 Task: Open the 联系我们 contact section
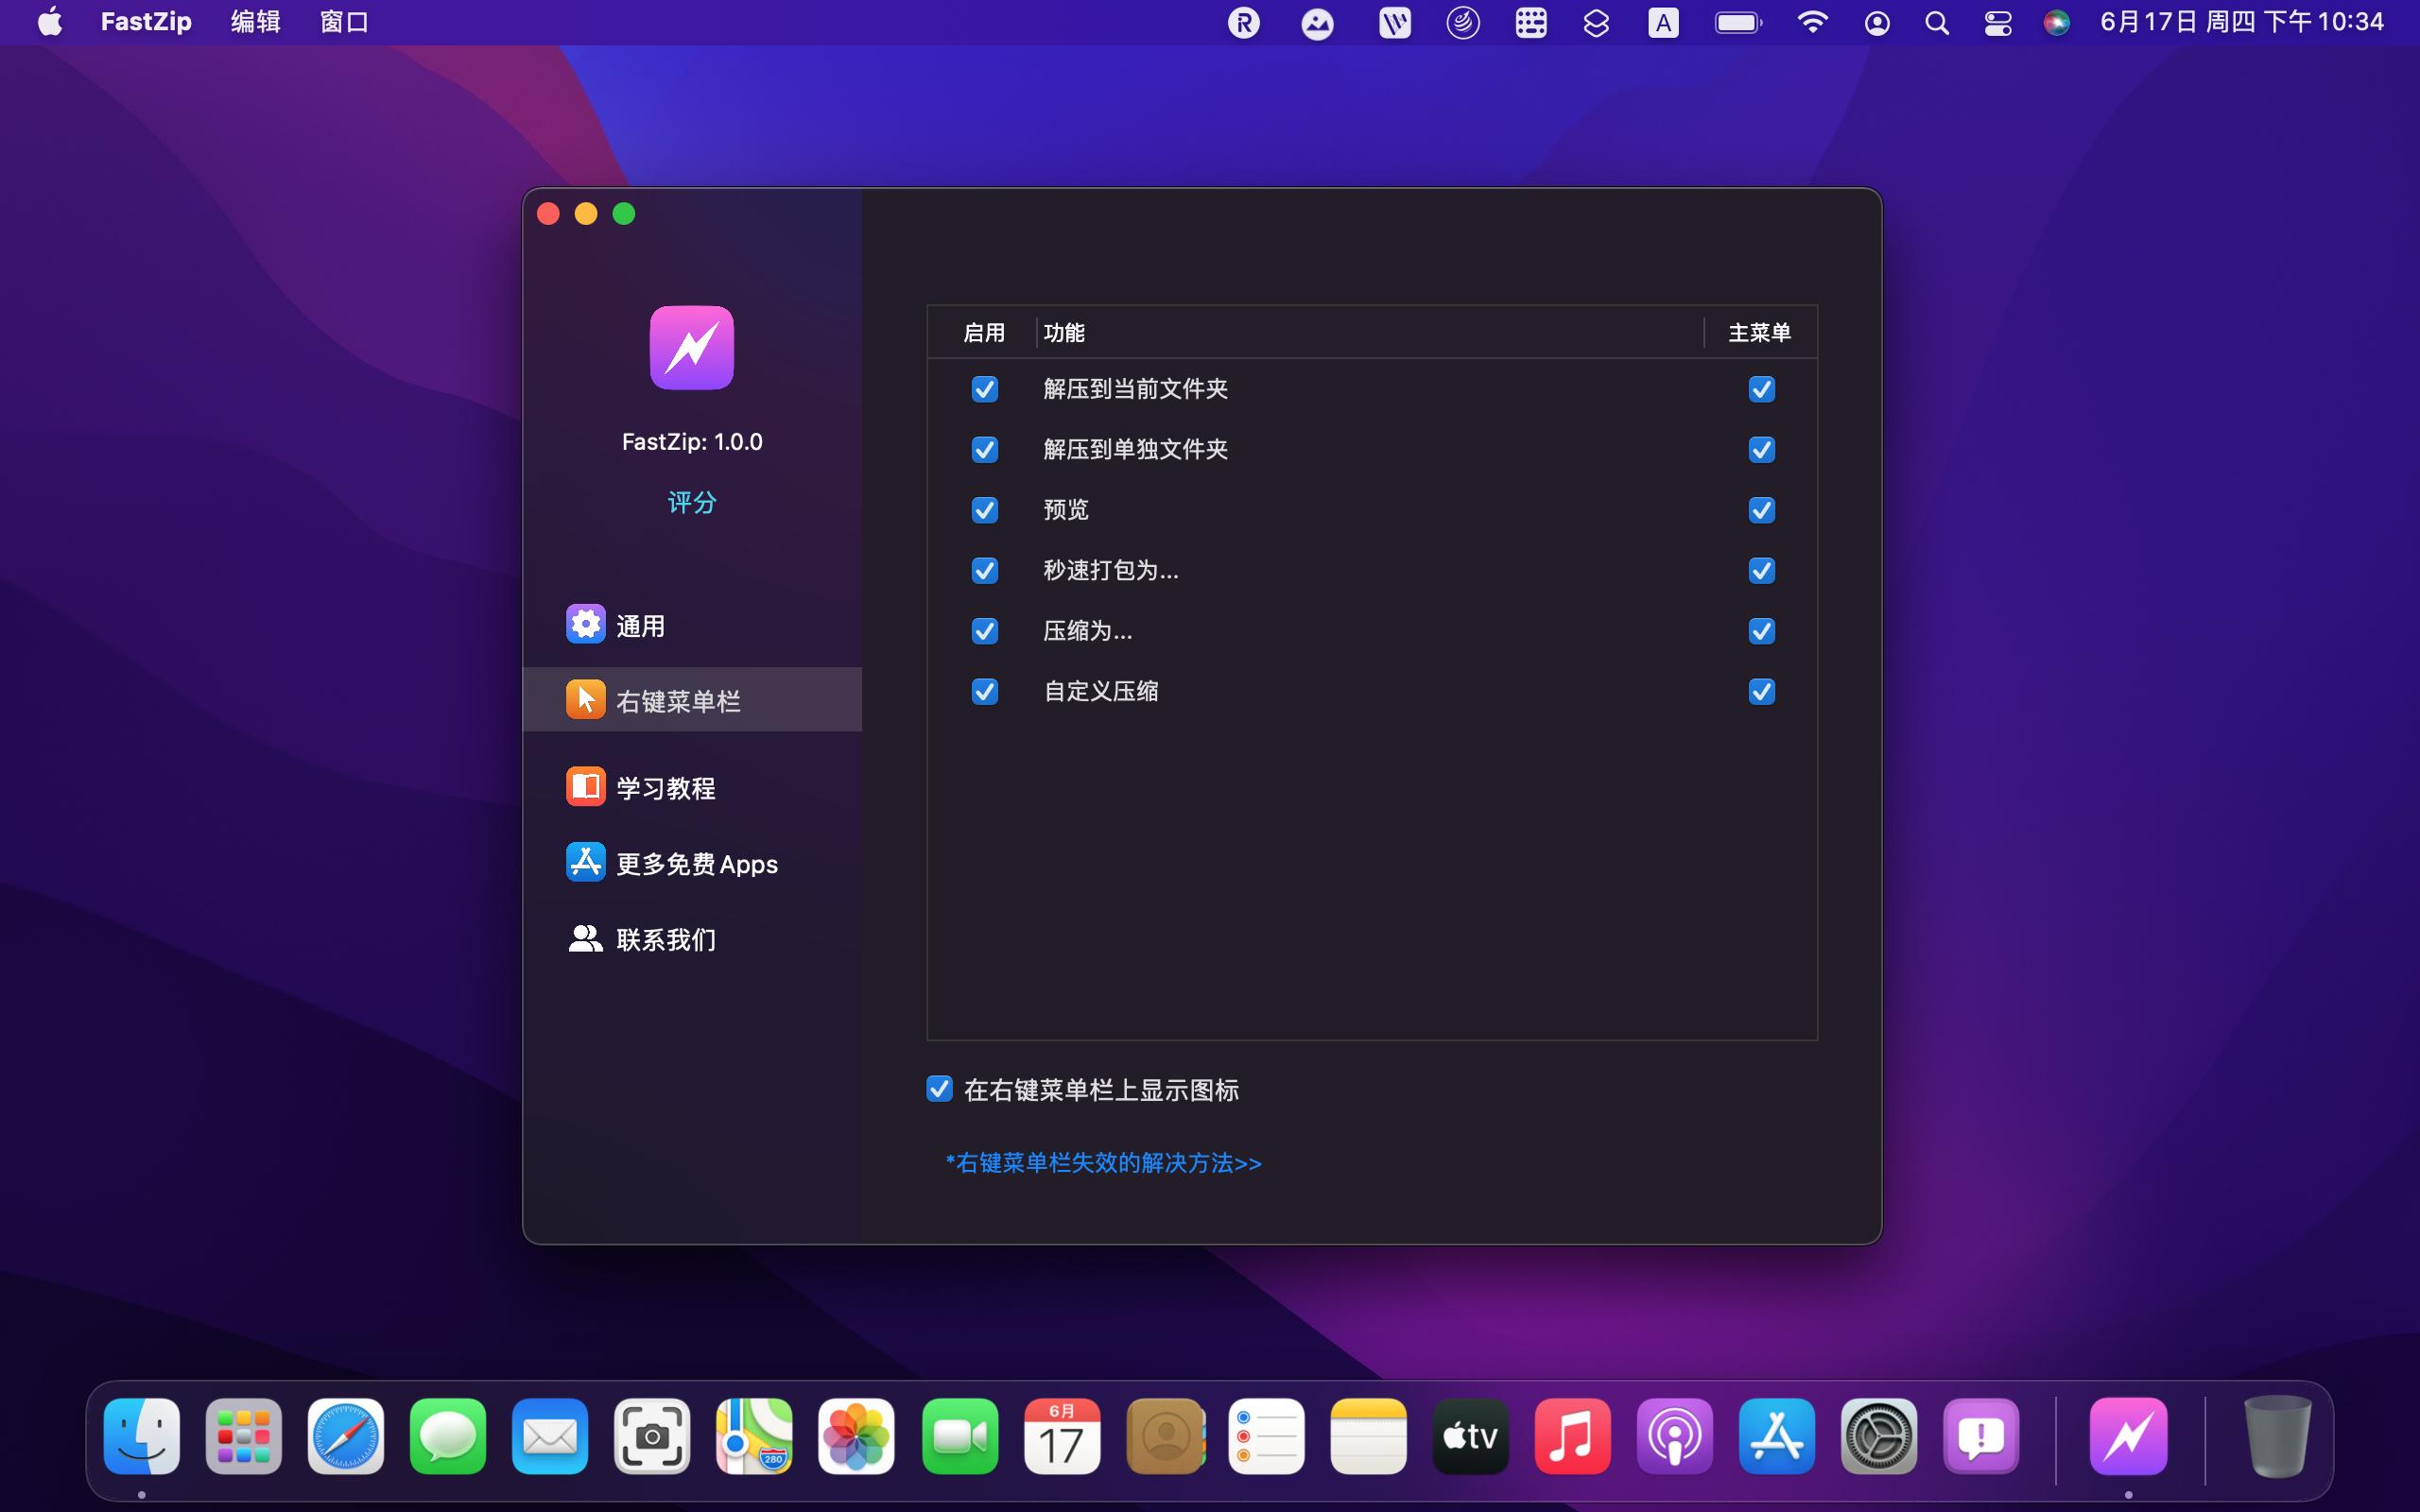(x=665, y=938)
